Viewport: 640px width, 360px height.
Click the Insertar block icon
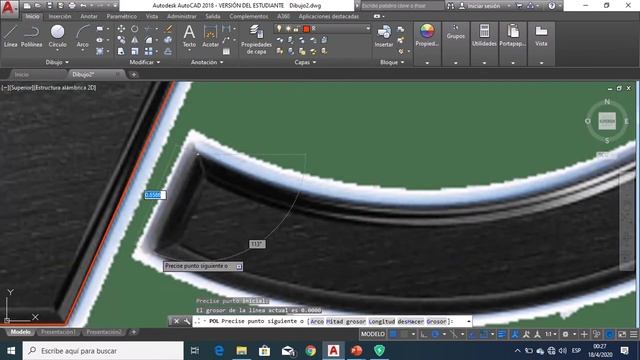tap(384, 36)
